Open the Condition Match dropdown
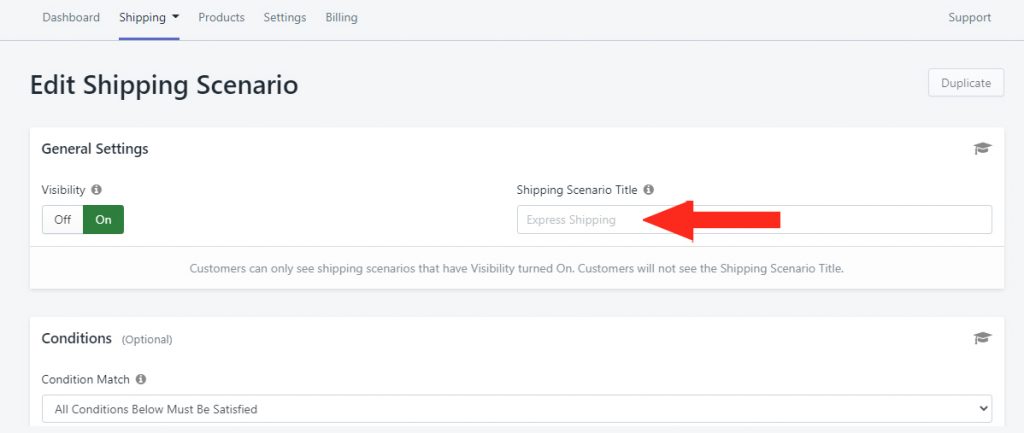This screenshot has width=1024, height=433. coord(517,409)
